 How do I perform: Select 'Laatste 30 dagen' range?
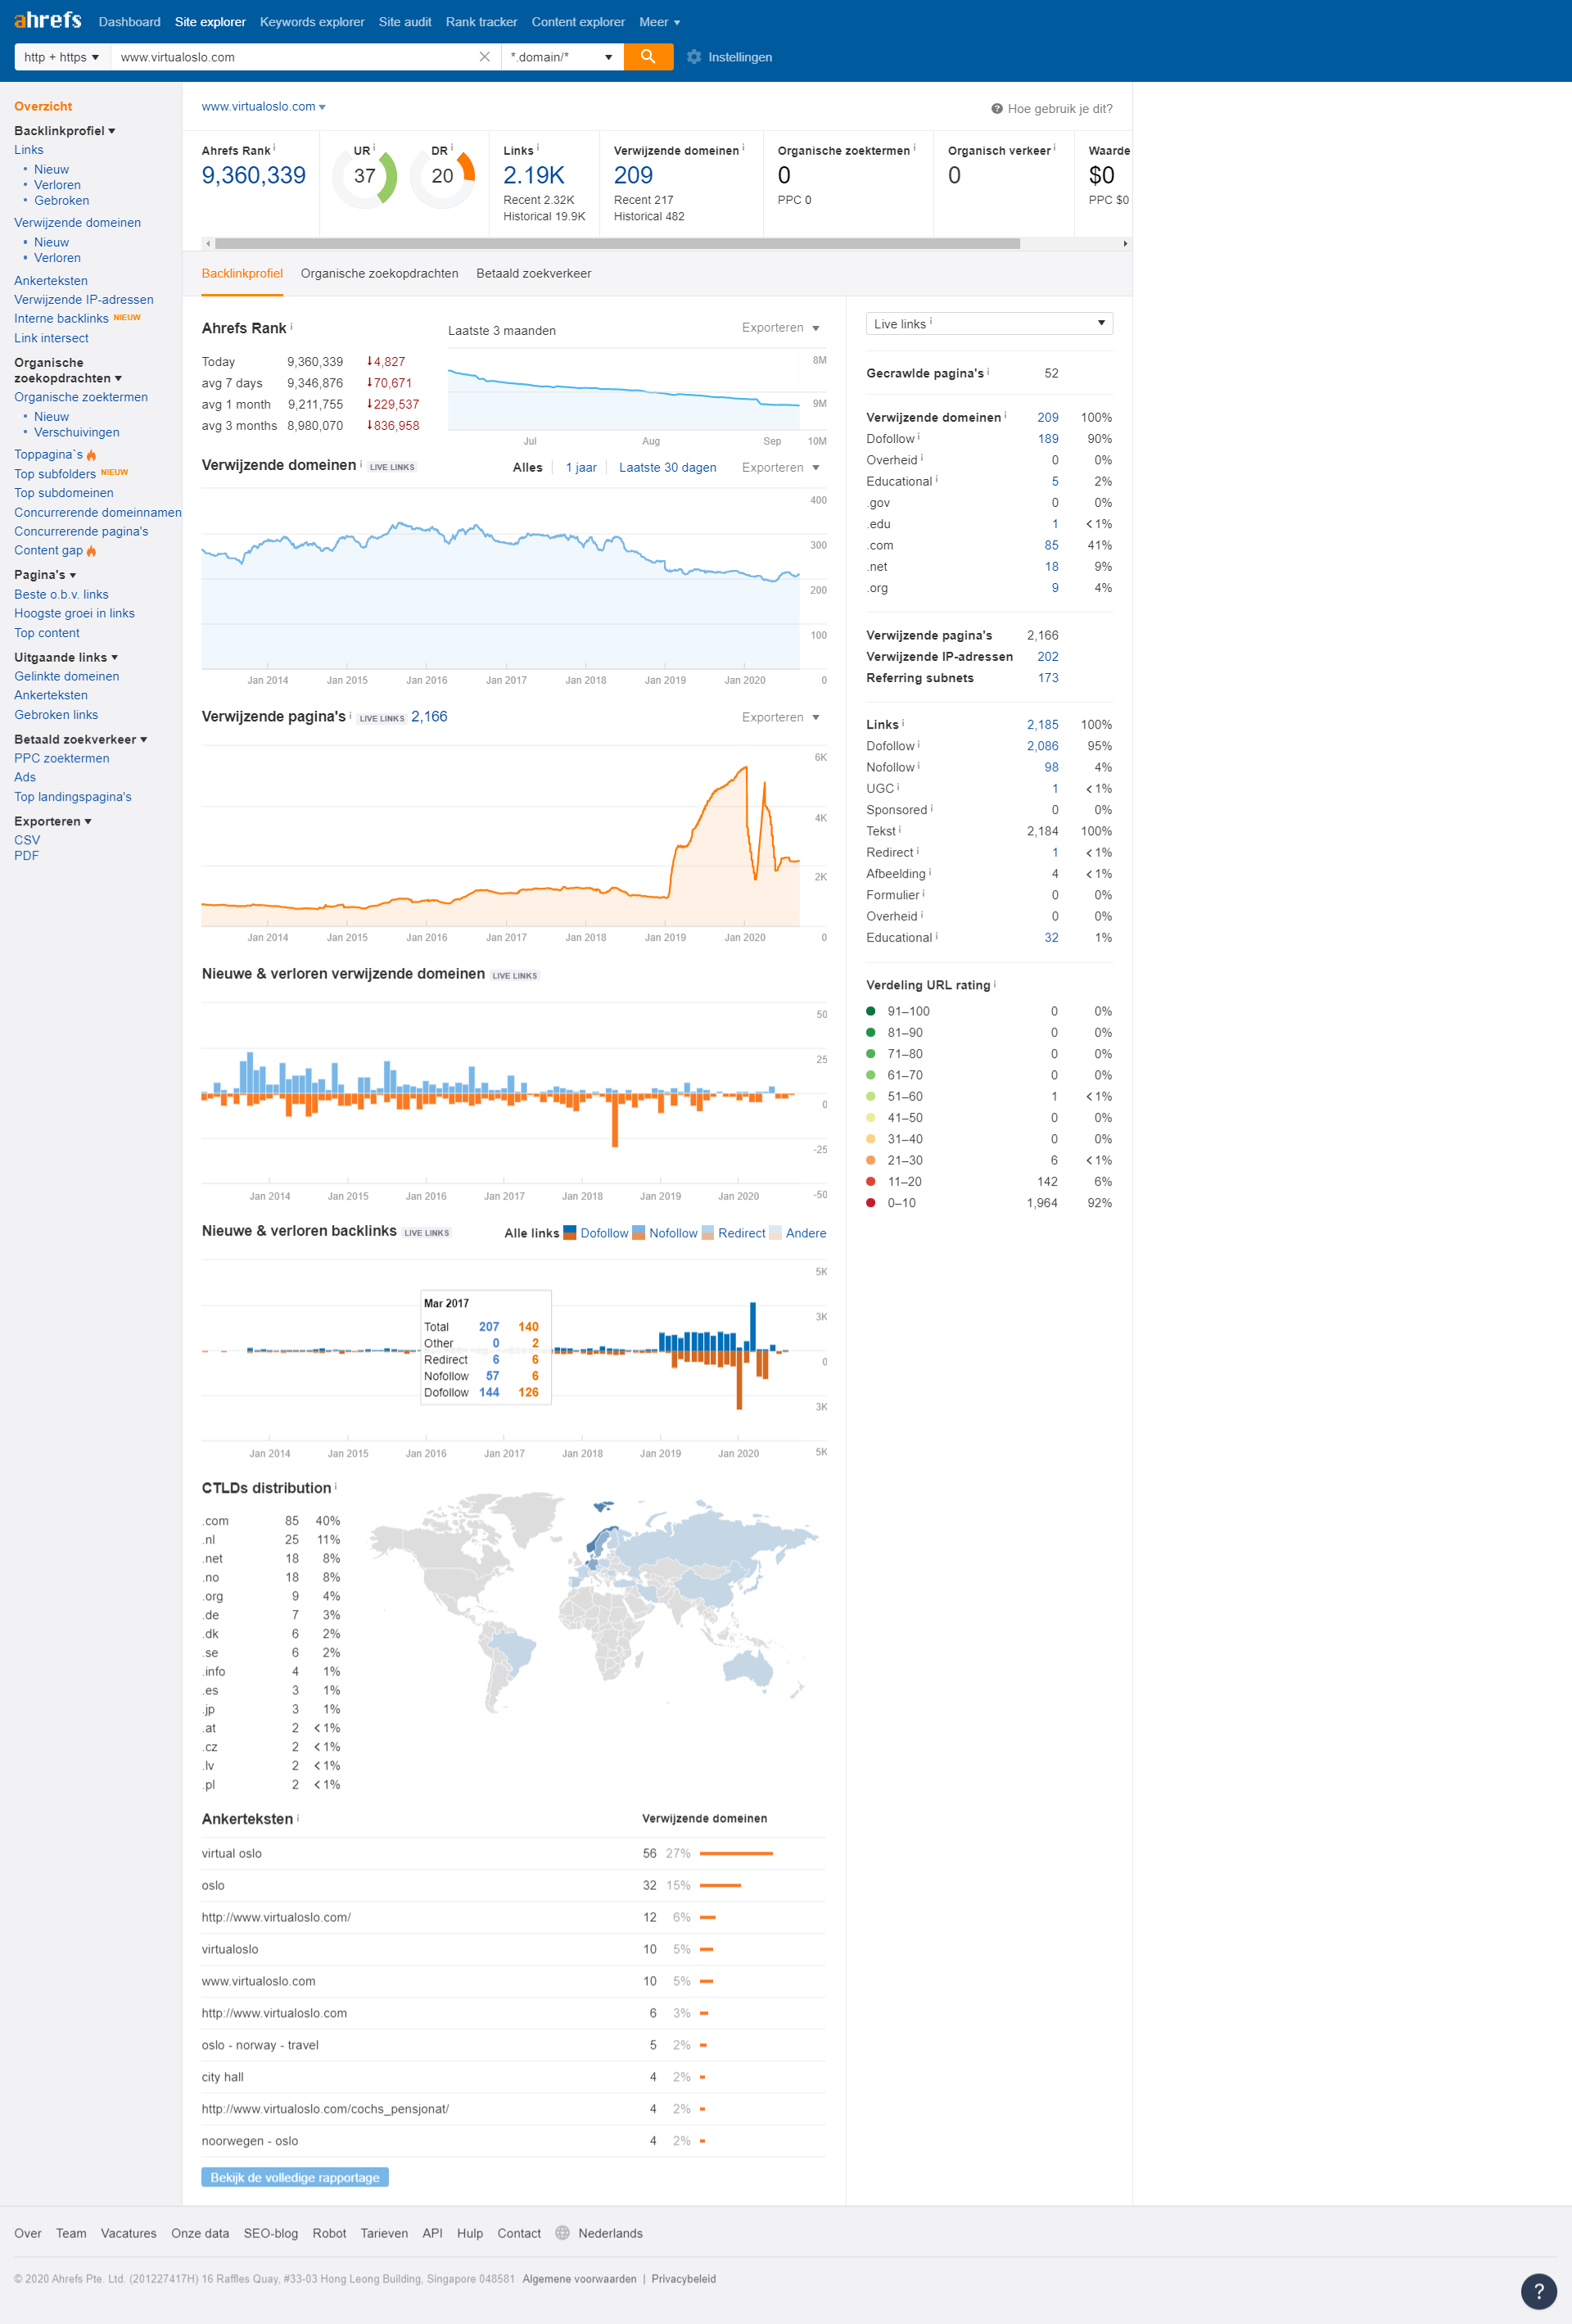point(667,467)
